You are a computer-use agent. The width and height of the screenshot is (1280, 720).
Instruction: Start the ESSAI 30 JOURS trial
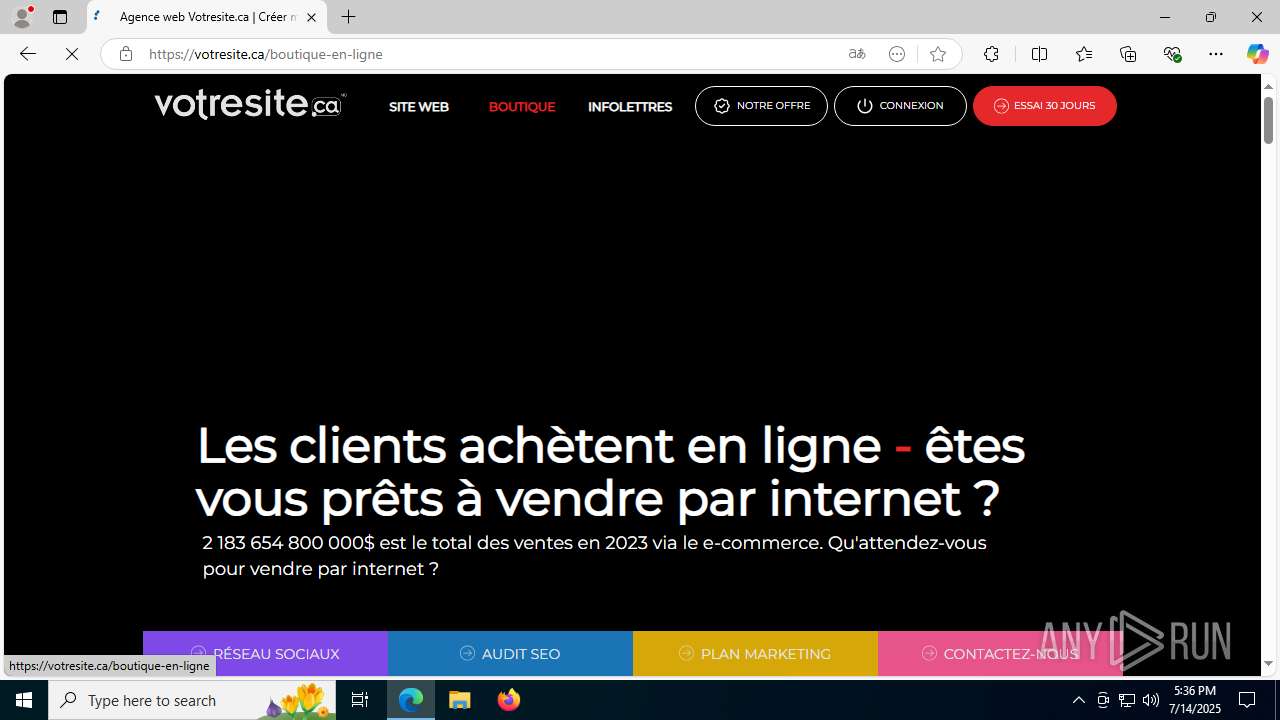[1045, 106]
